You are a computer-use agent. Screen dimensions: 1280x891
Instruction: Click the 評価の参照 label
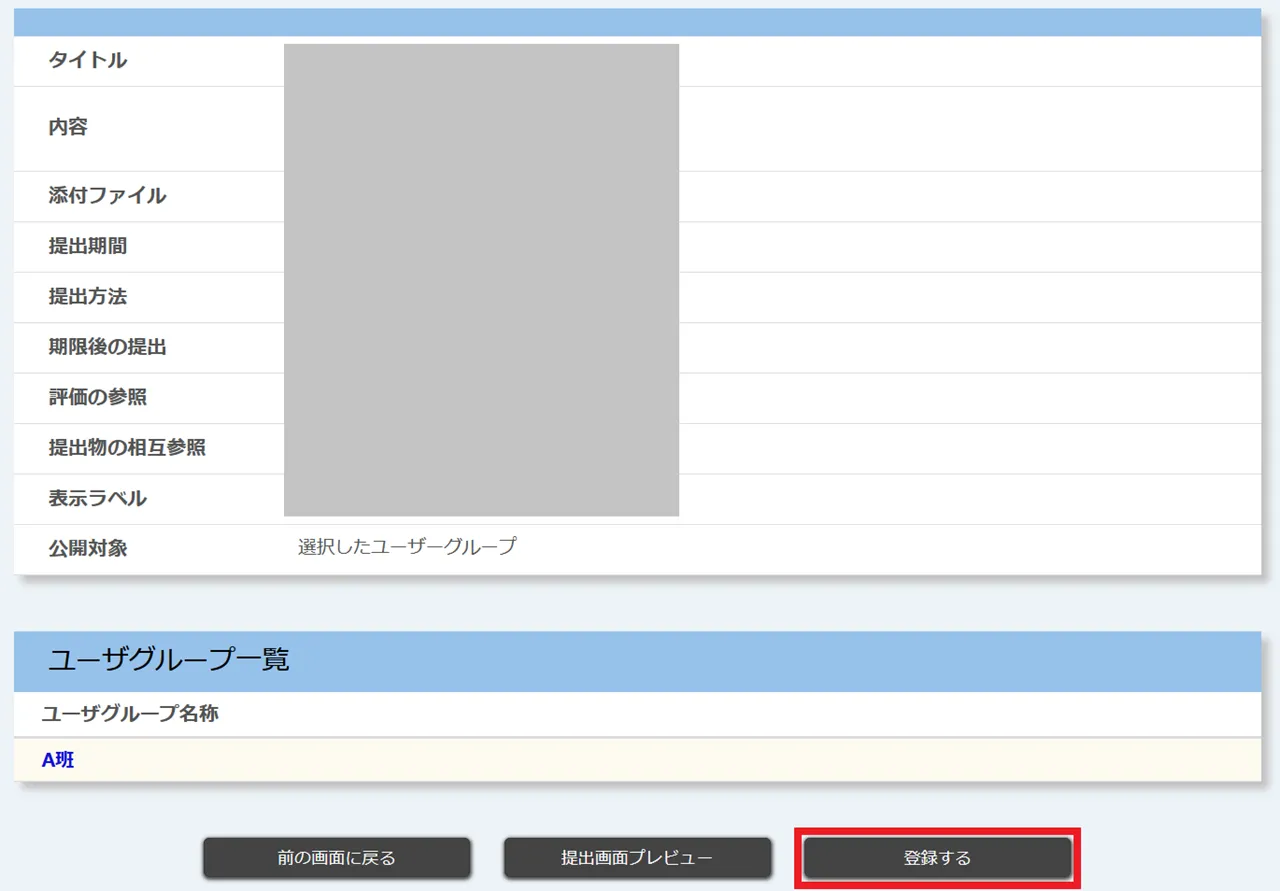pos(98,397)
